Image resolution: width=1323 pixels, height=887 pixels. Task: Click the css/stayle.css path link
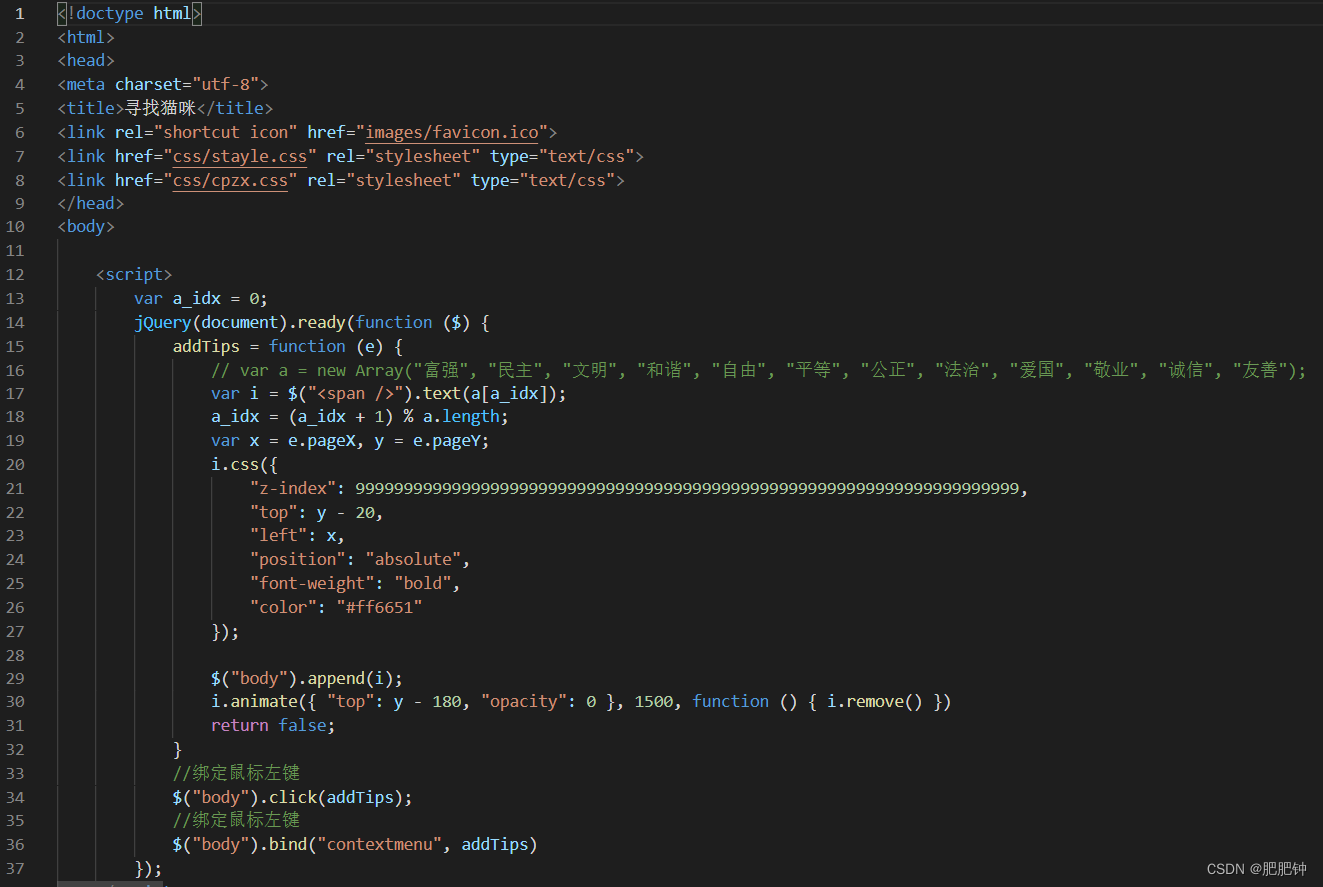point(240,156)
